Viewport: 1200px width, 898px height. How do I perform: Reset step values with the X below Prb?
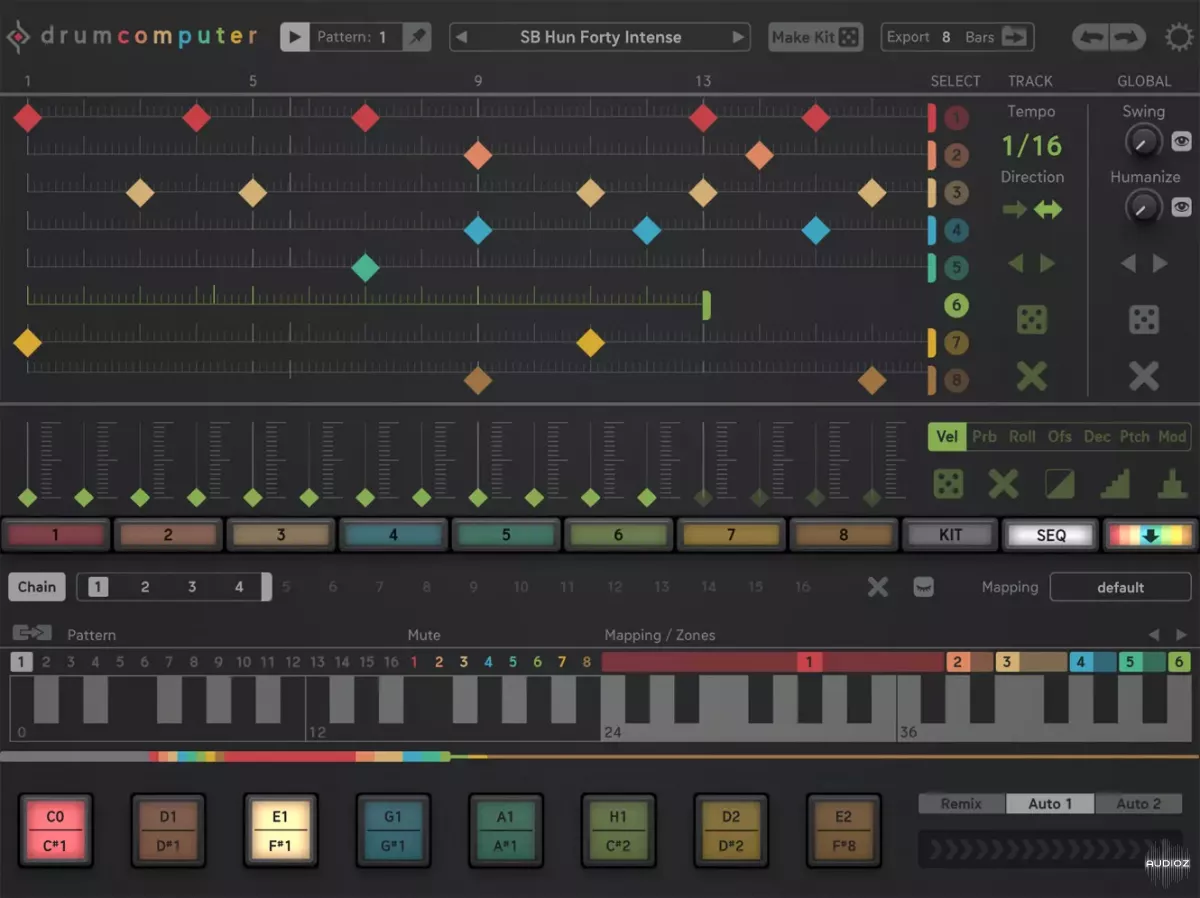tap(1003, 484)
